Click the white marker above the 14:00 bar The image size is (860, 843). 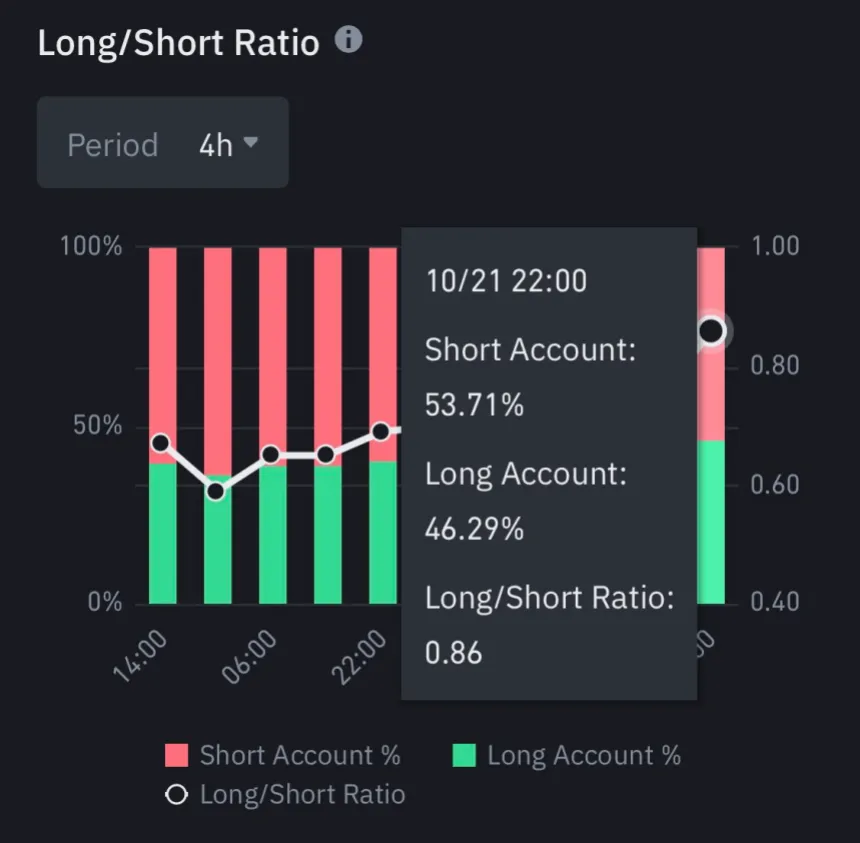coord(161,441)
